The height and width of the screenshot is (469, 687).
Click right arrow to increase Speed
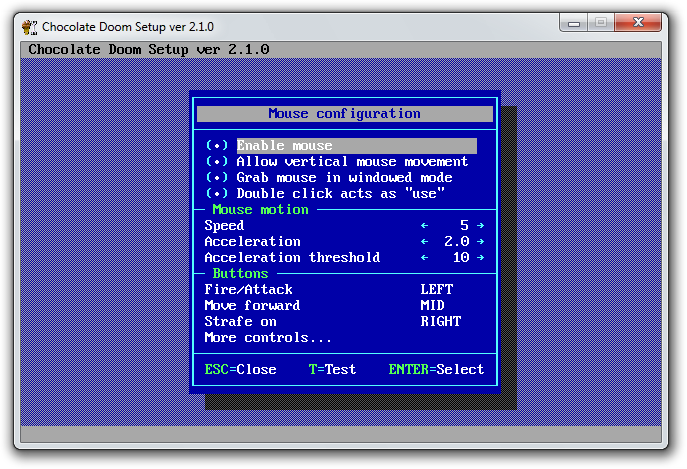click(481, 226)
